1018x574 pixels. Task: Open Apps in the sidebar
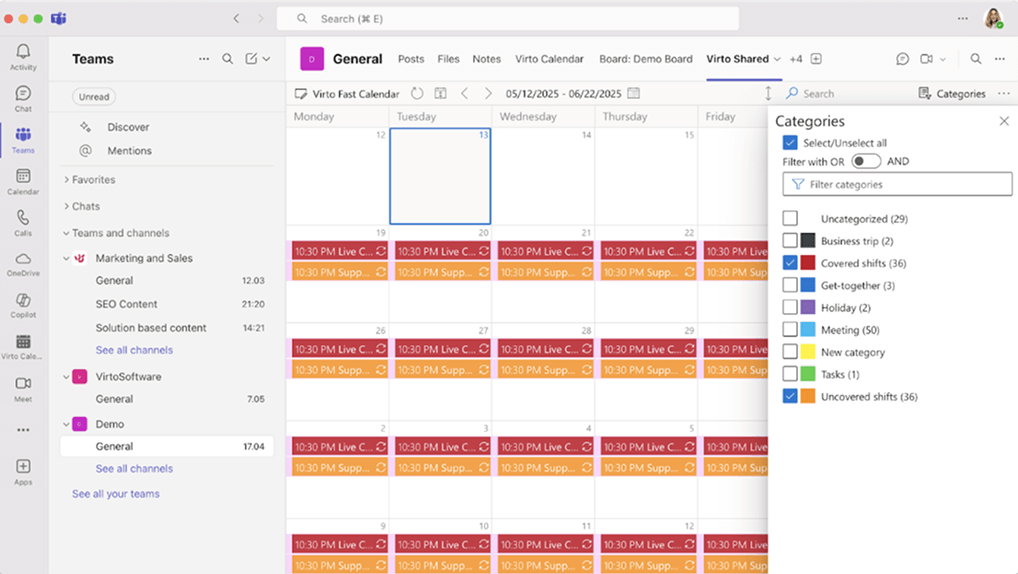tap(23, 472)
